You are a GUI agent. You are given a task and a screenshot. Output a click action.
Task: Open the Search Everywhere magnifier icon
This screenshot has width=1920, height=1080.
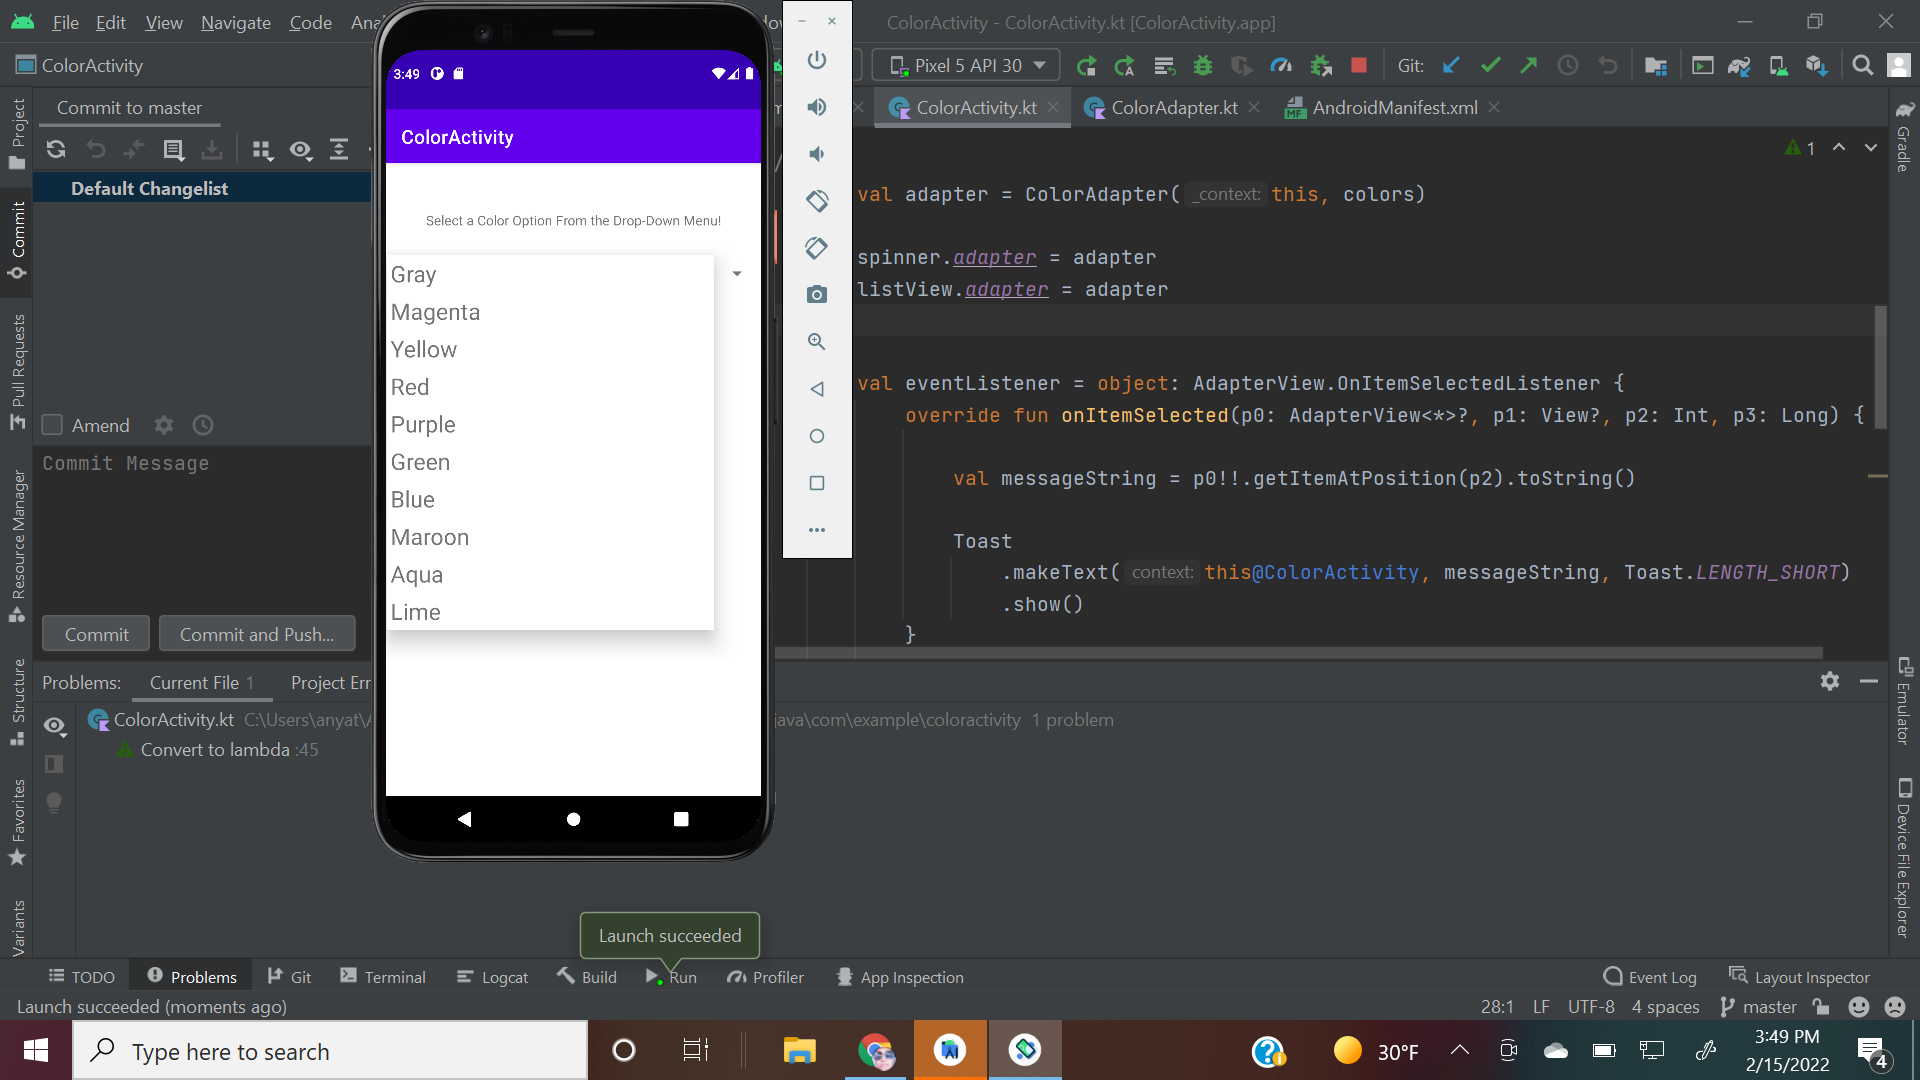point(1862,66)
